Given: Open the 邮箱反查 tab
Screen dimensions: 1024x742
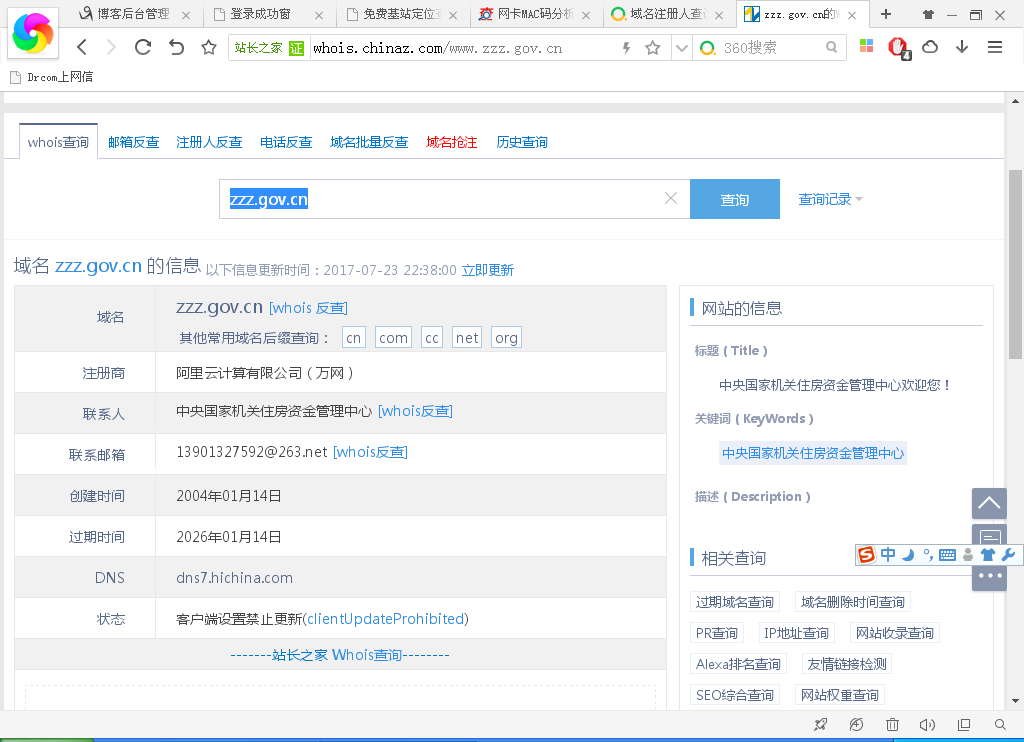Looking at the screenshot, I should pos(134,142).
